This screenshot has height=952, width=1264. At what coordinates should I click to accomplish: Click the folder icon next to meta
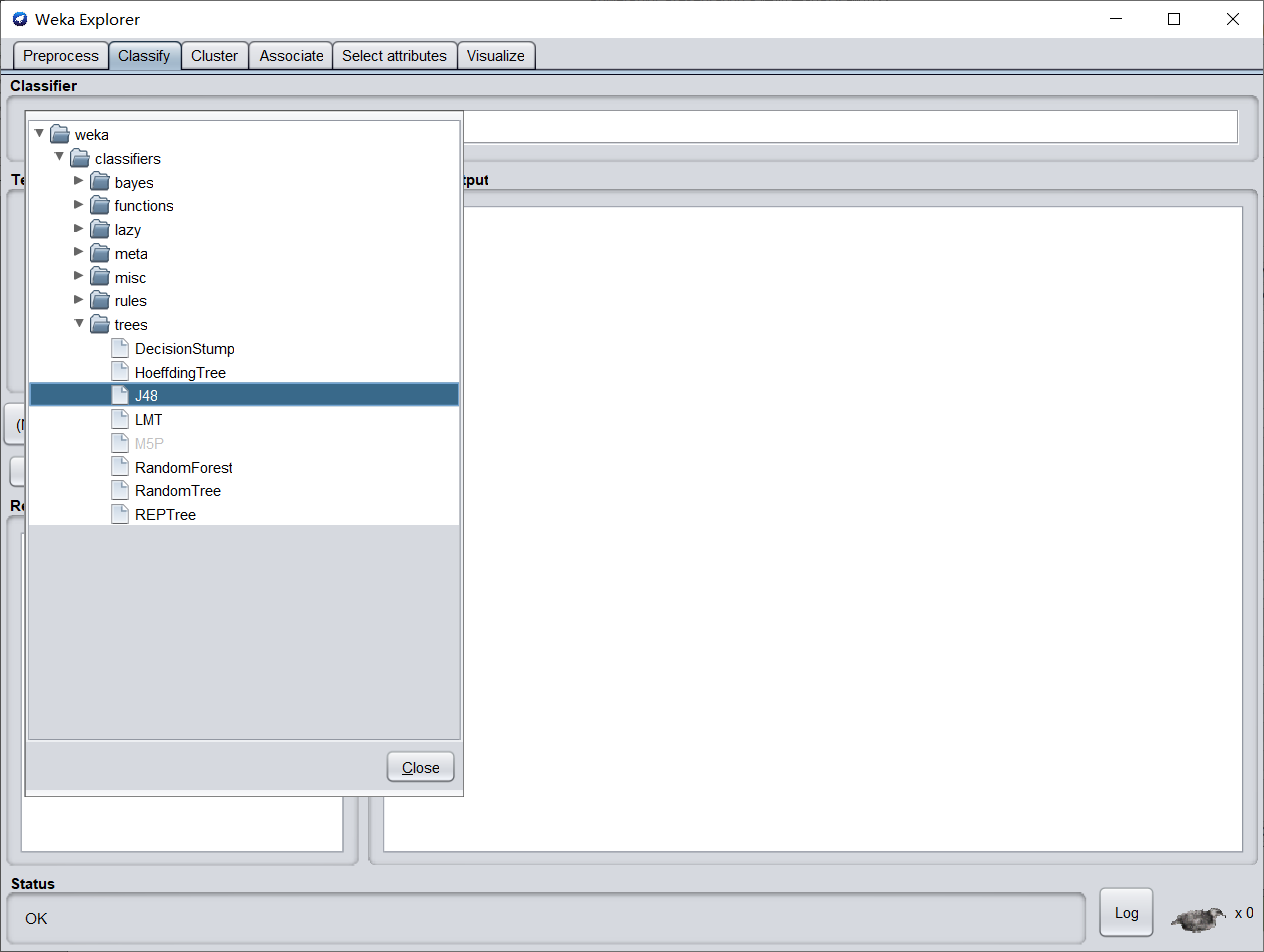pyautogui.click(x=101, y=253)
